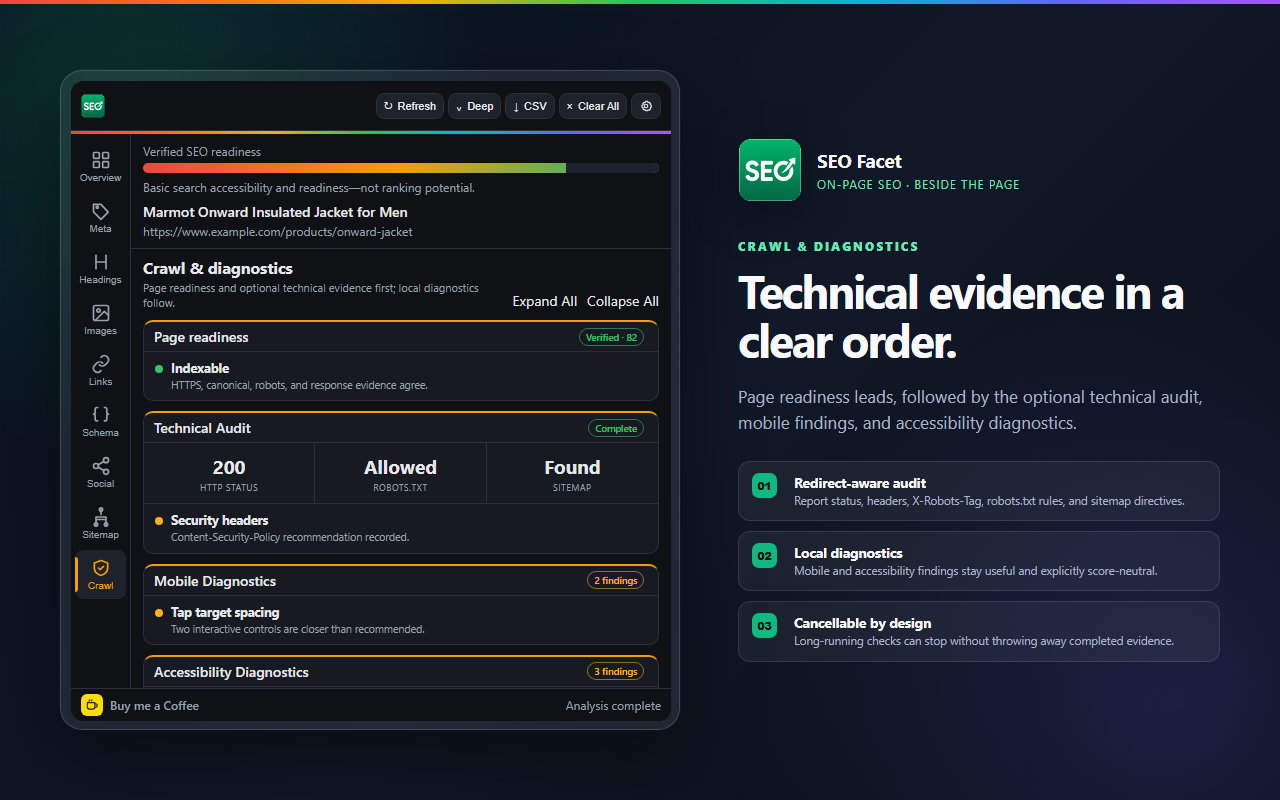Select the Security headers finding row
The height and width of the screenshot is (800, 1280).
401,528
